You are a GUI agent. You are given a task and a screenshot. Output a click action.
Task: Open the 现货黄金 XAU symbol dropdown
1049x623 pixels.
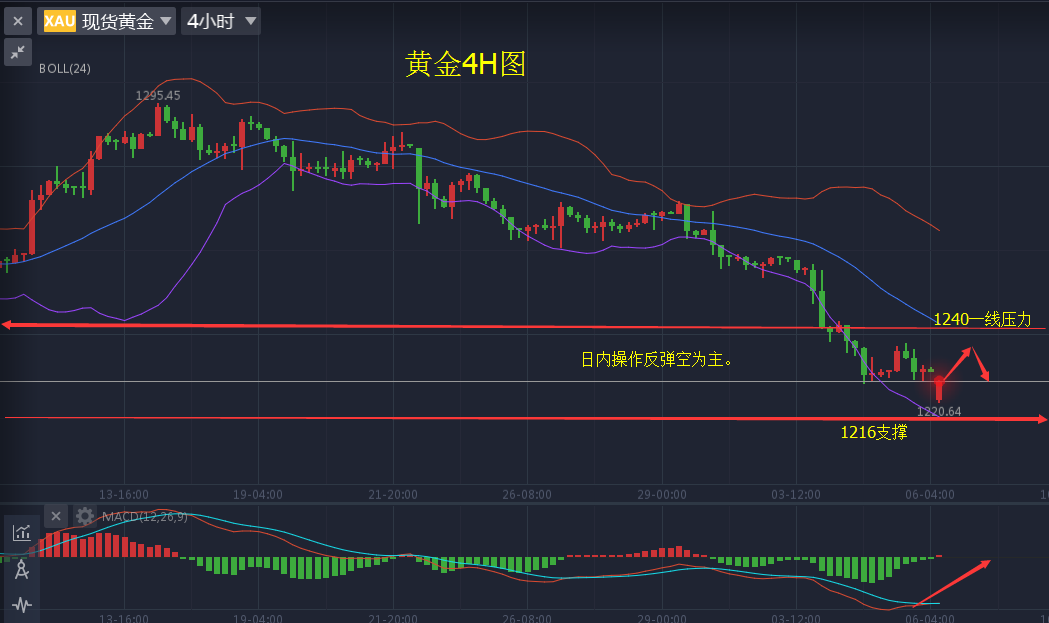108,21
